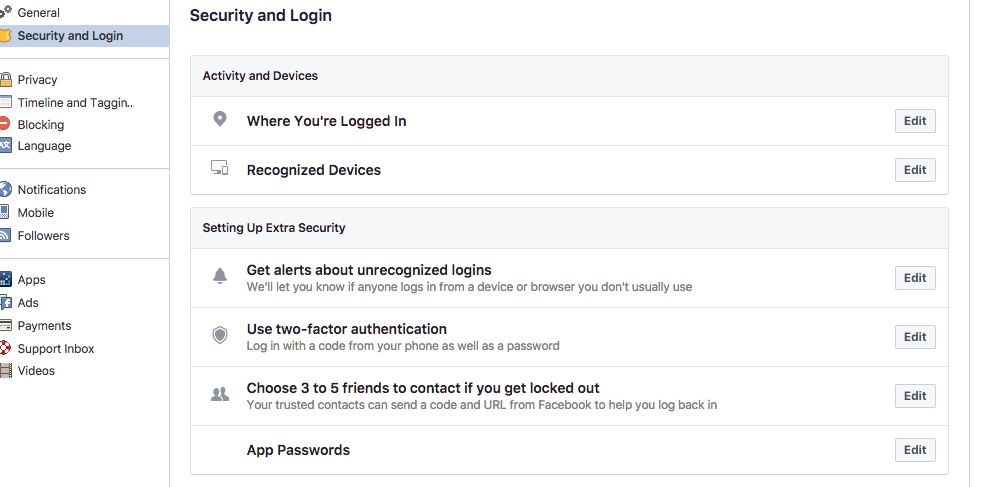Click the trusted friends people icon

click(219, 395)
